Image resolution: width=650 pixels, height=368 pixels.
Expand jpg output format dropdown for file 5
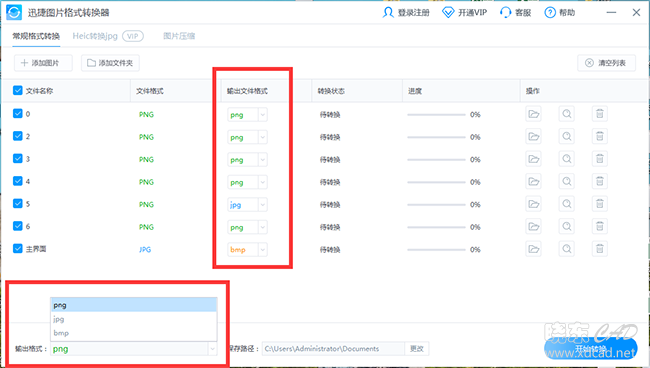pyautogui.click(x=262, y=205)
